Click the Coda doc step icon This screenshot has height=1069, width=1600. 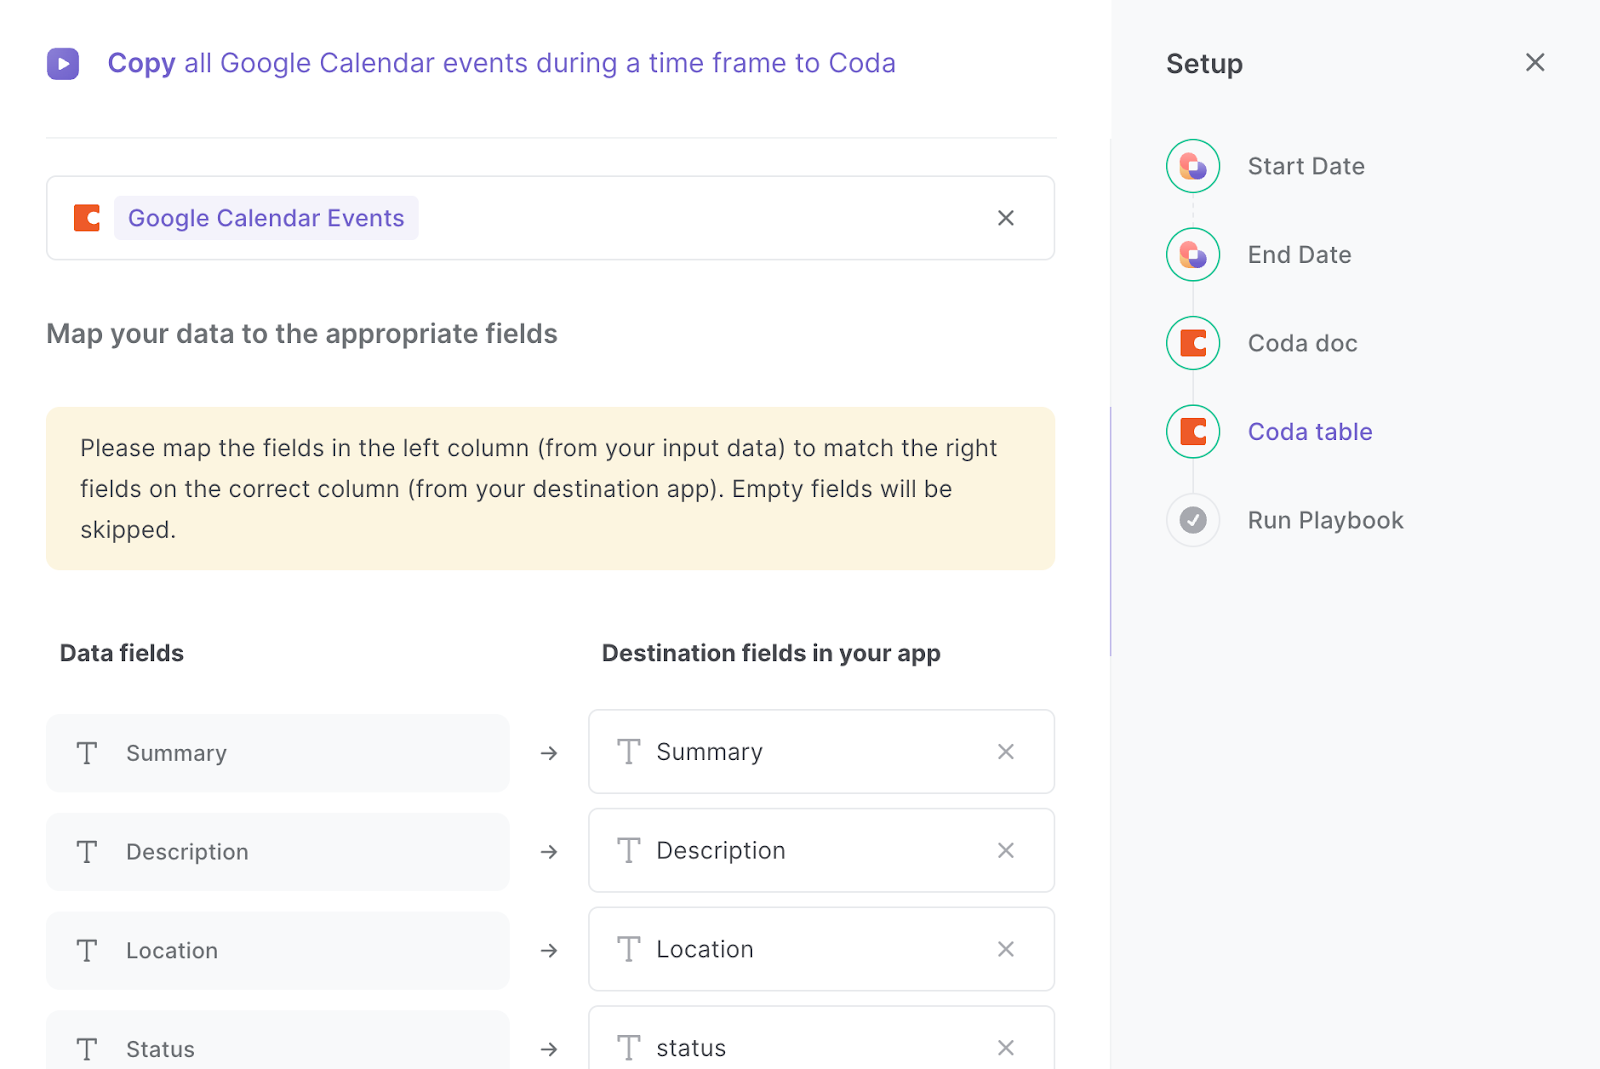(x=1193, y=343)
